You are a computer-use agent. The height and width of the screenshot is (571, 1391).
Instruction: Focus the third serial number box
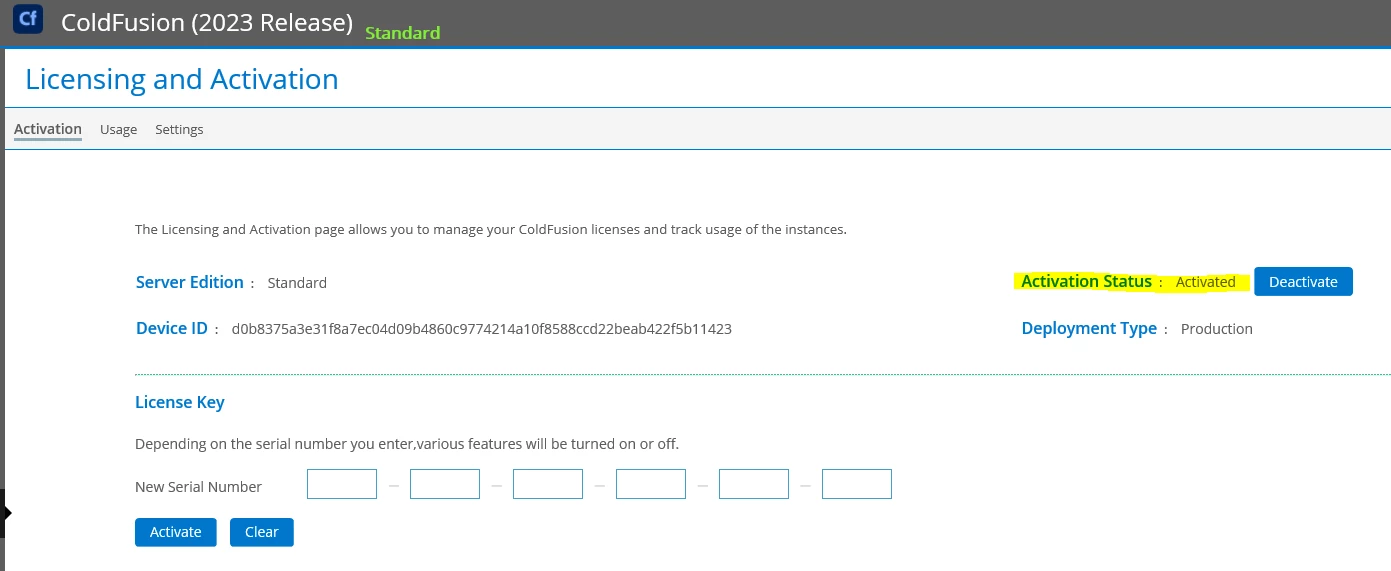pyautogui.click(x=548, y=484)
